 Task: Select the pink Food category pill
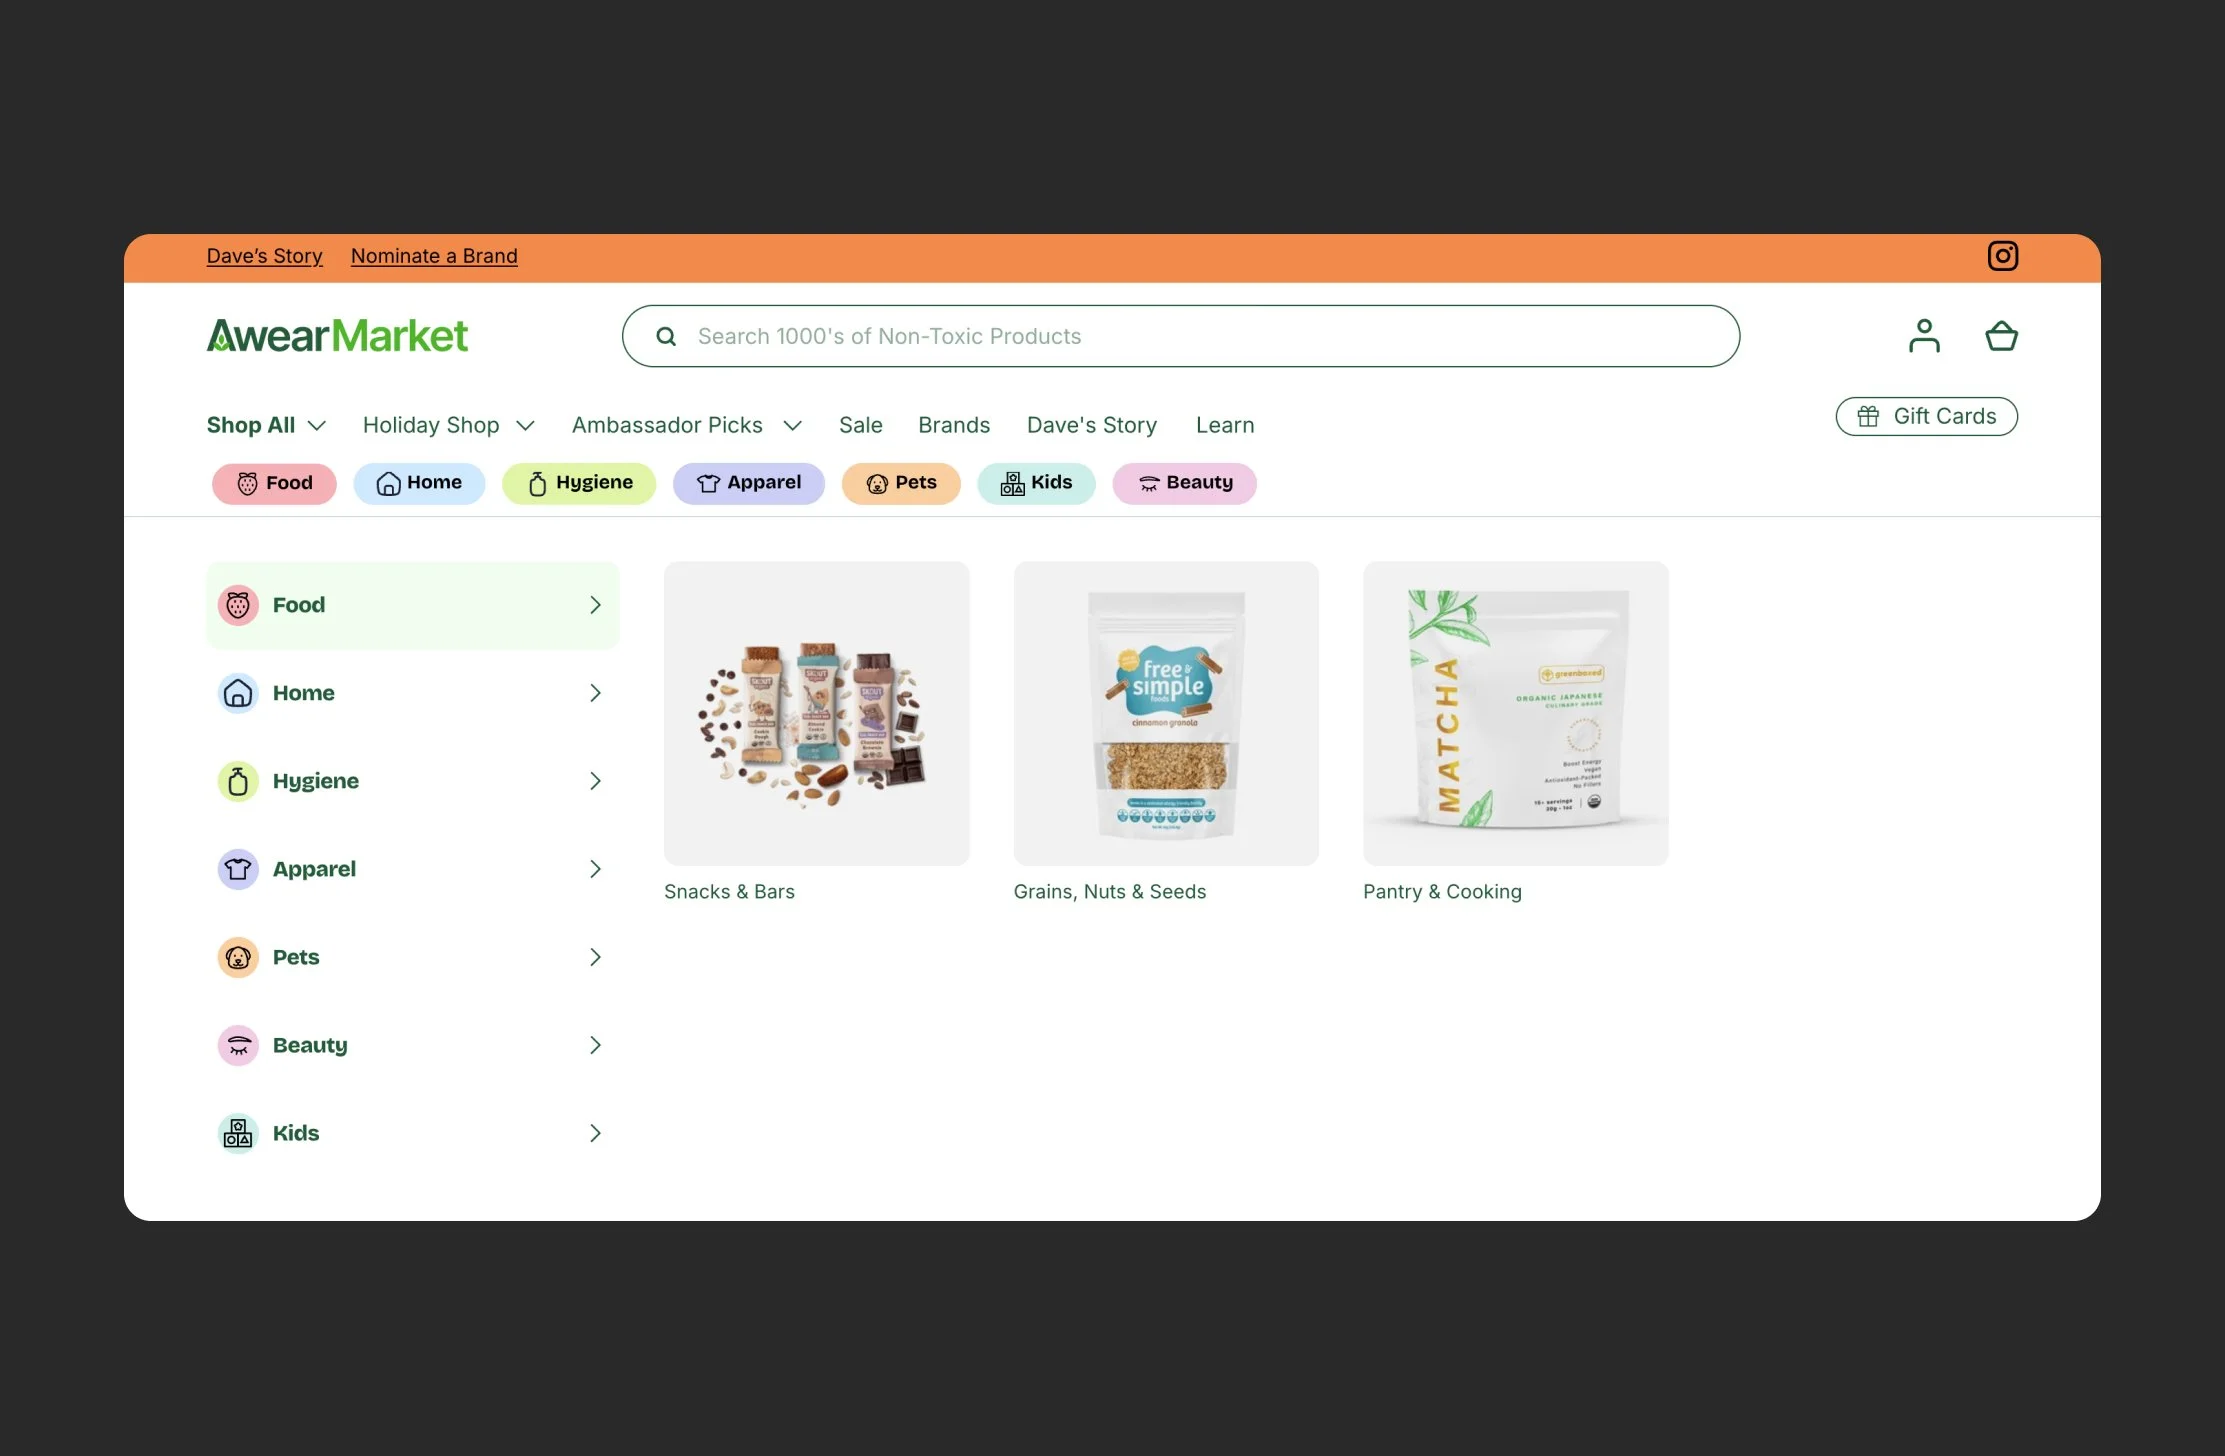coord(274,483)
